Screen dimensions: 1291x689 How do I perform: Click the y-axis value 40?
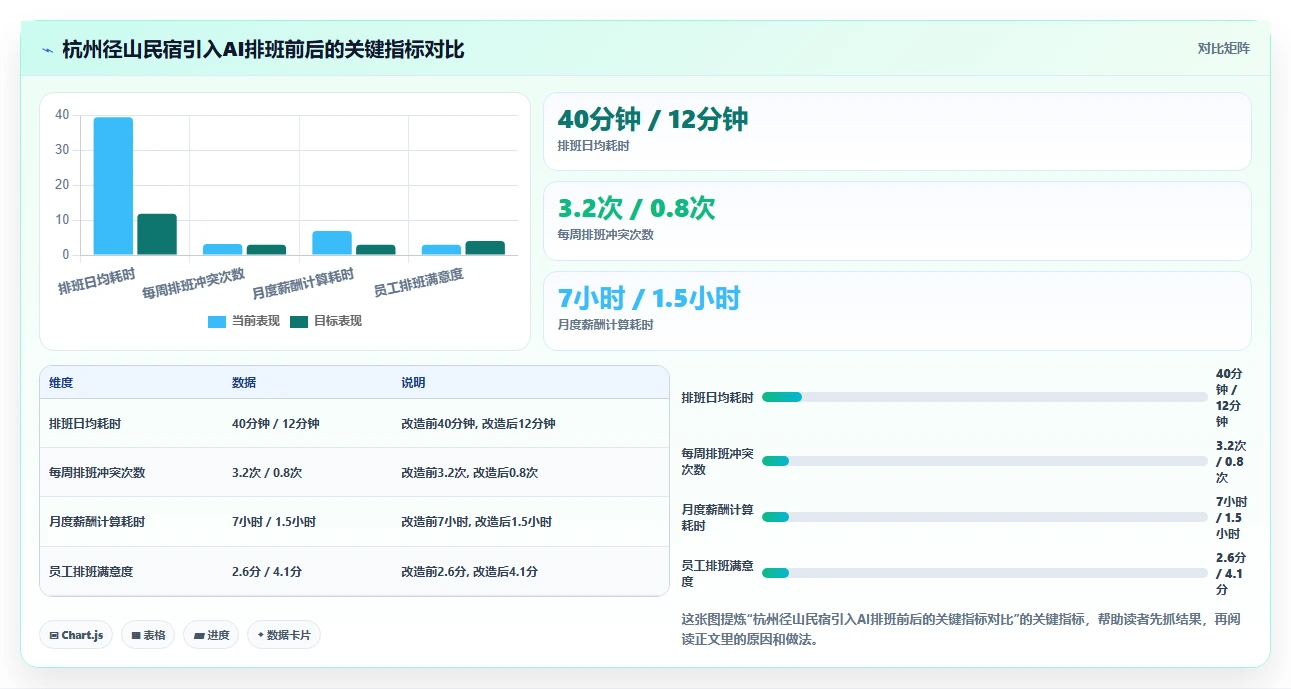tap(62, 115)
